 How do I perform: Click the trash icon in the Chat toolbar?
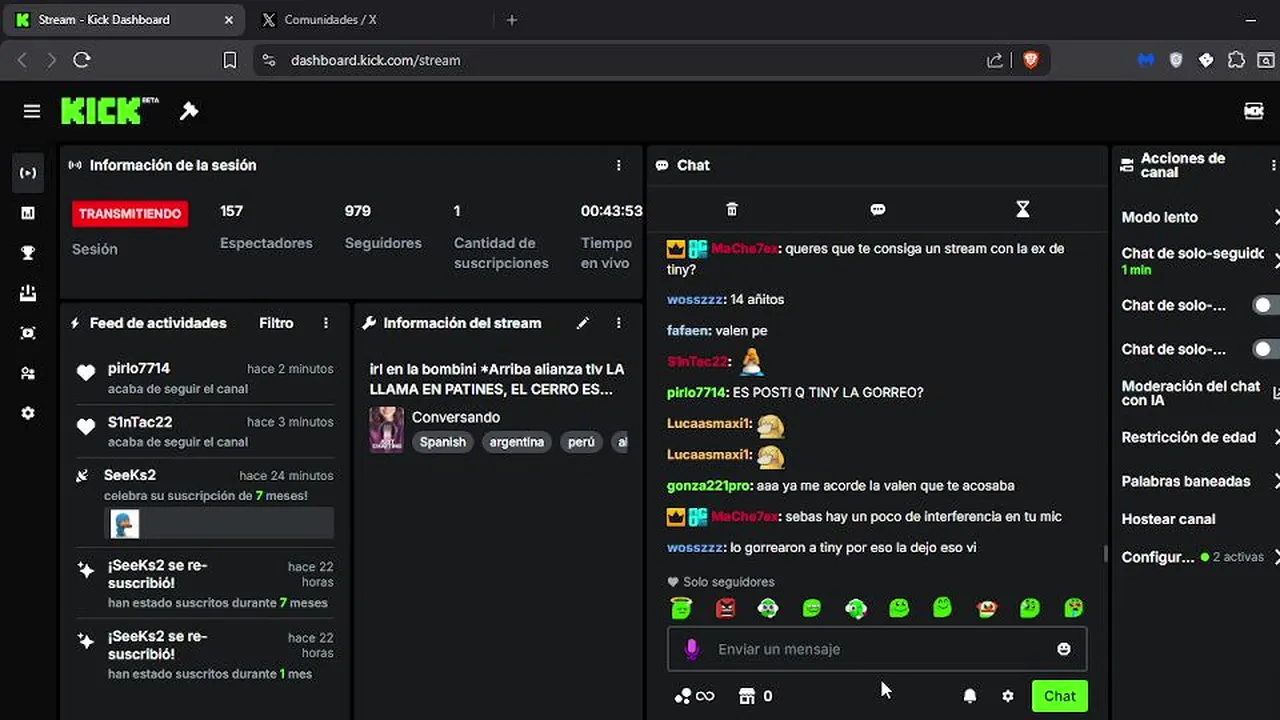[x=732, y=209]
